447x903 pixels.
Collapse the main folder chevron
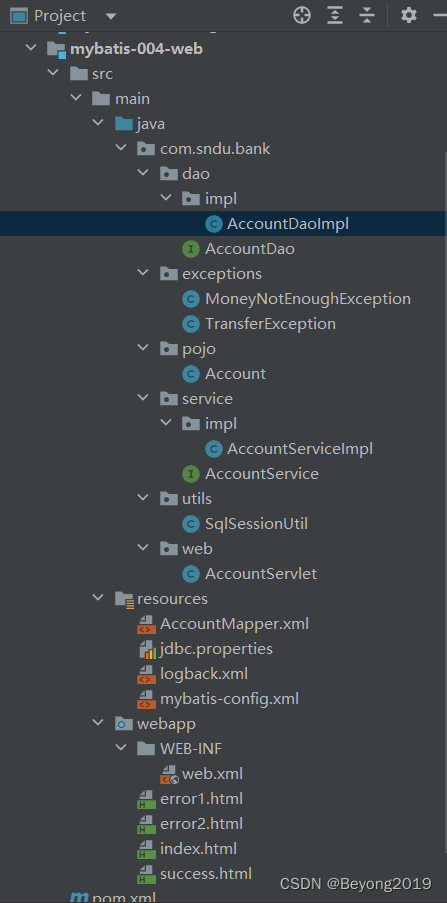coord(76,98)
